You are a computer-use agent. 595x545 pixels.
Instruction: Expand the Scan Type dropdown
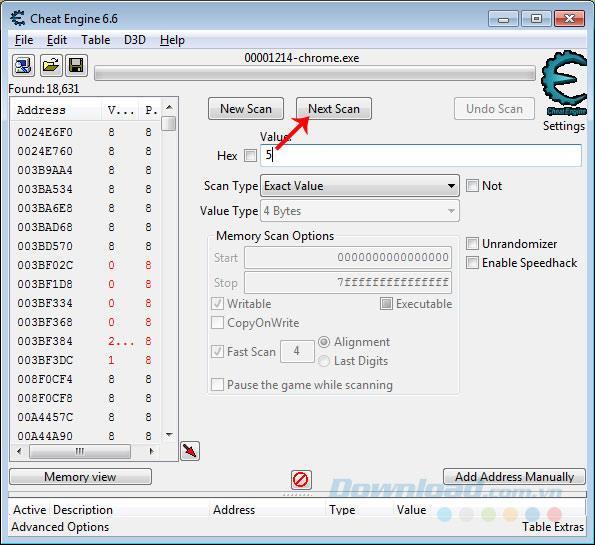point(360,186)
